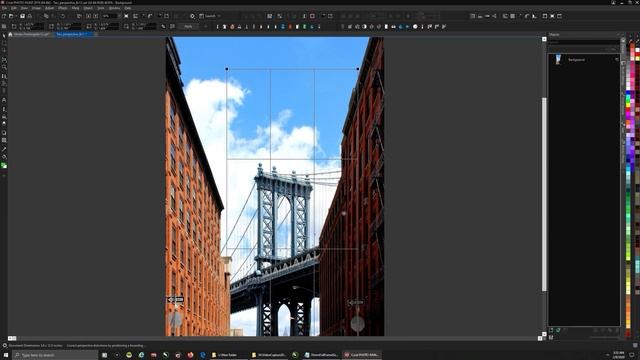640x360 pixels.
Task: Open the Effects menu
Action: click(x=62, y=8)
